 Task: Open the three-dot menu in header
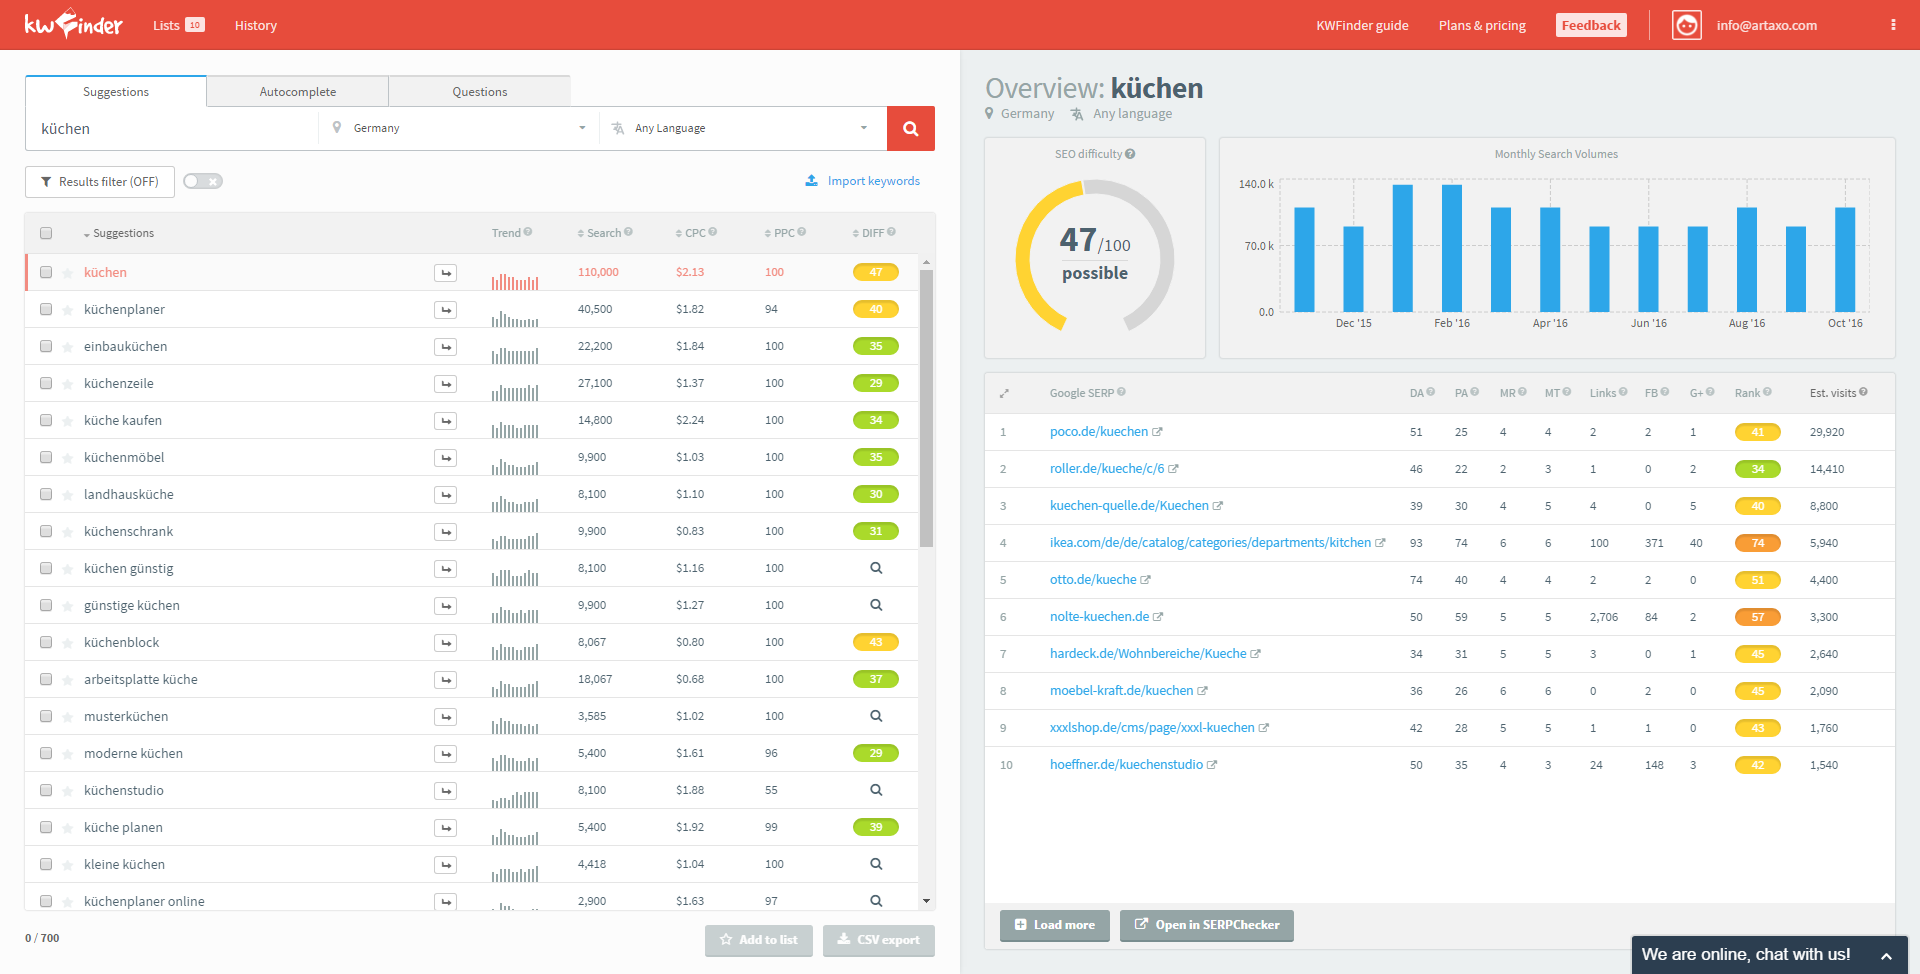1893,25
